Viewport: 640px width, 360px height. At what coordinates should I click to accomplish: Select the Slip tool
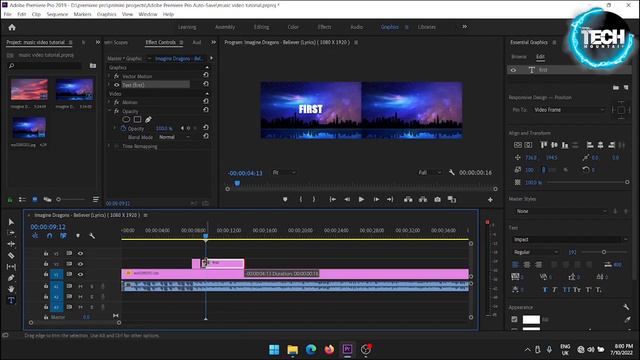click(11, 267)
